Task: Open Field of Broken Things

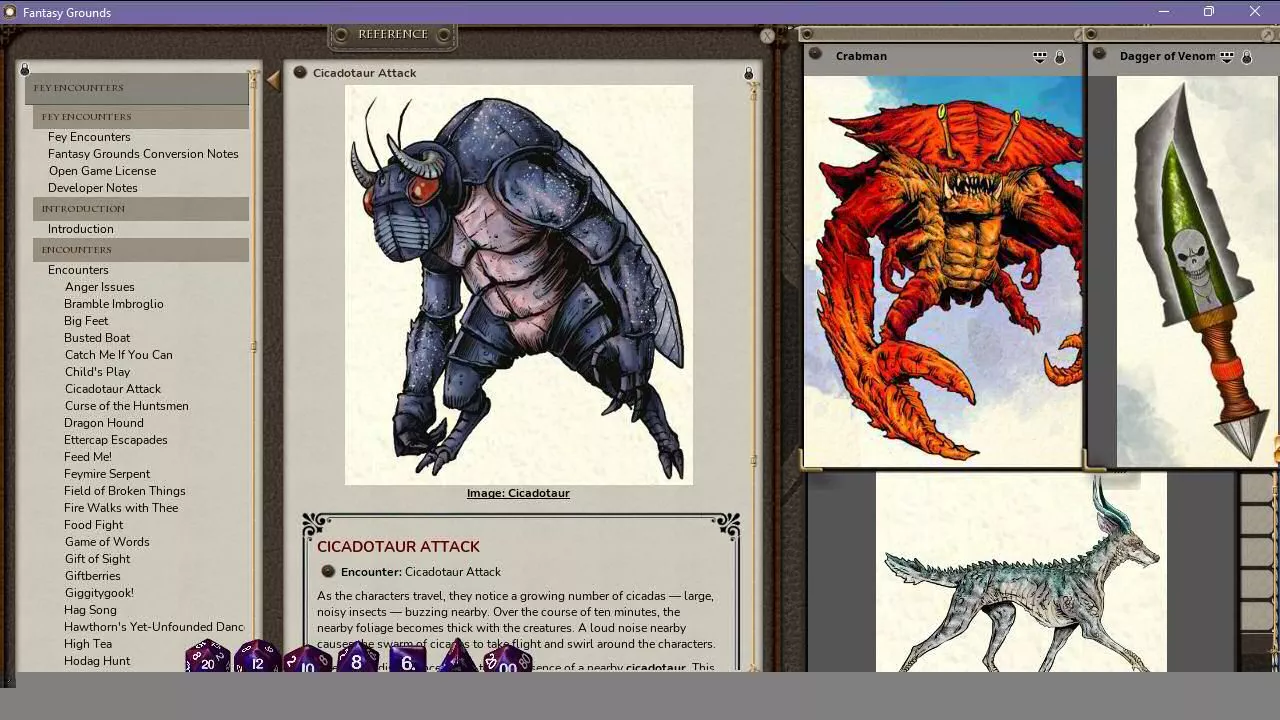Action: 125,491
